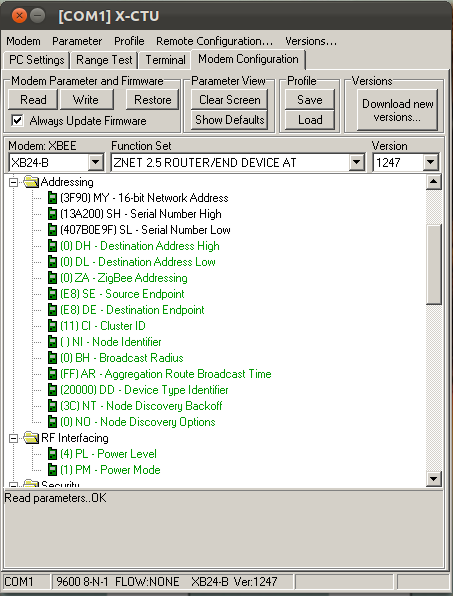
Task: Select (20000) DD - Device Type Identifier row
Action: tap(144, 390)
